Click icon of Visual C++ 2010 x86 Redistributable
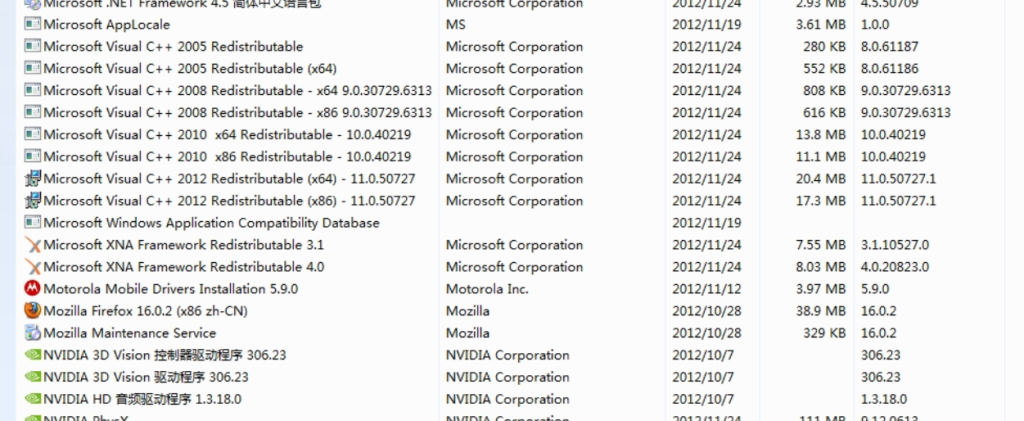 (32, 157)
